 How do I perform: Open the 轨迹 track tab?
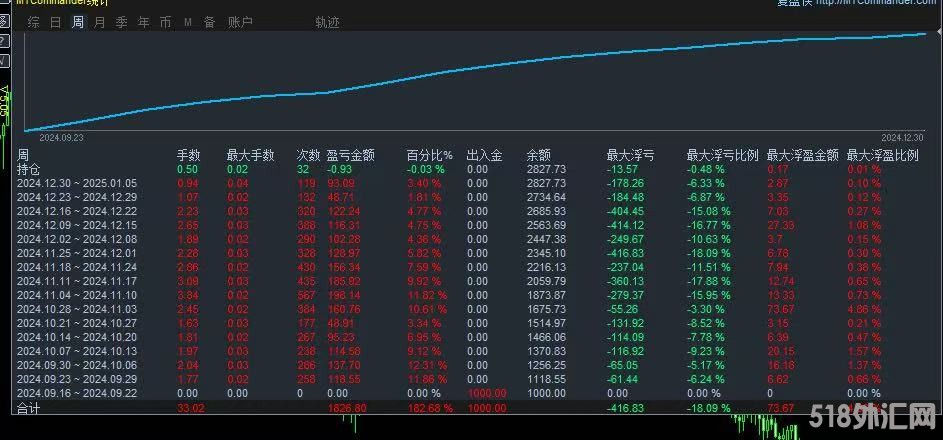(328, 23)
